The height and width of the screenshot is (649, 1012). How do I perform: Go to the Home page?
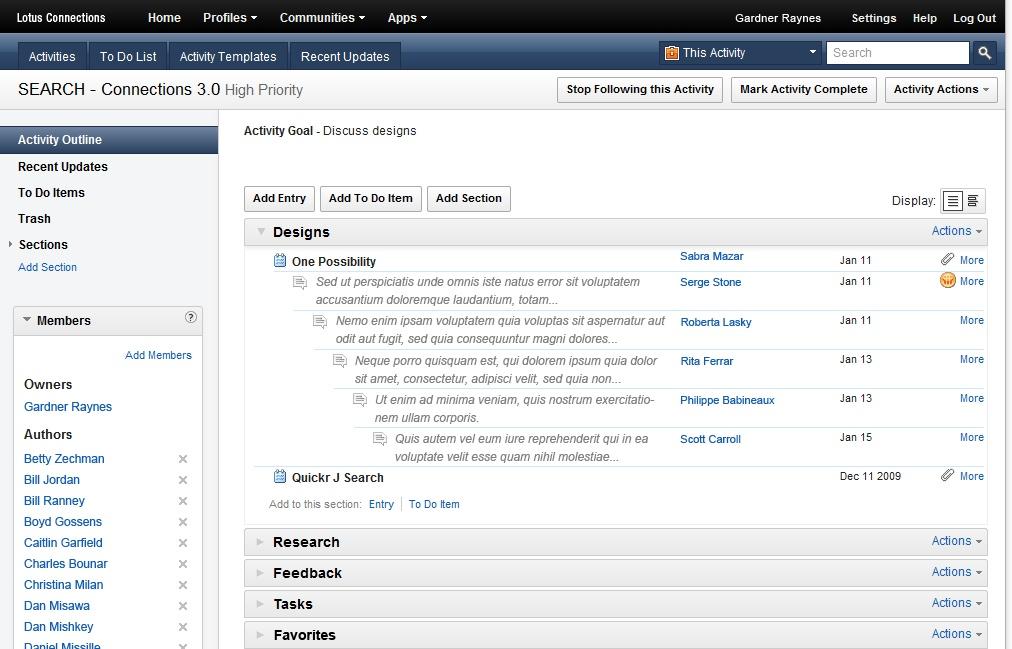click(164, 17)
